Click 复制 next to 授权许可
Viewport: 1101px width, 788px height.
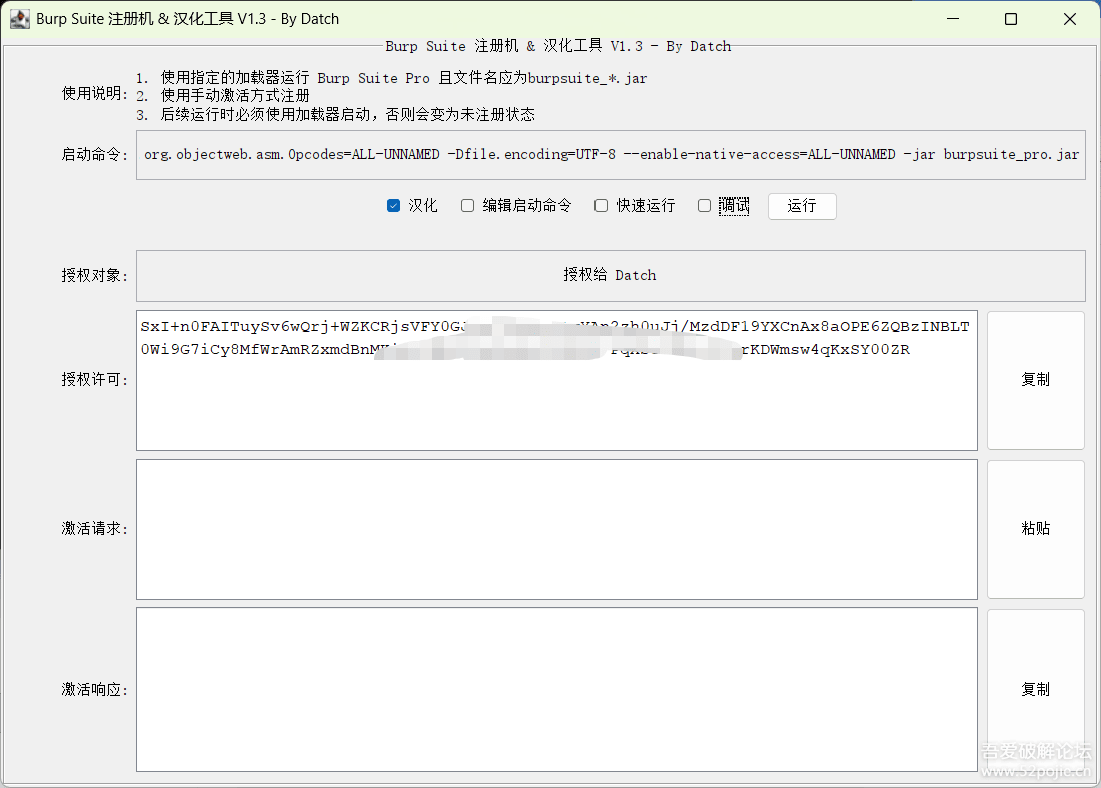click(1036, 380)
